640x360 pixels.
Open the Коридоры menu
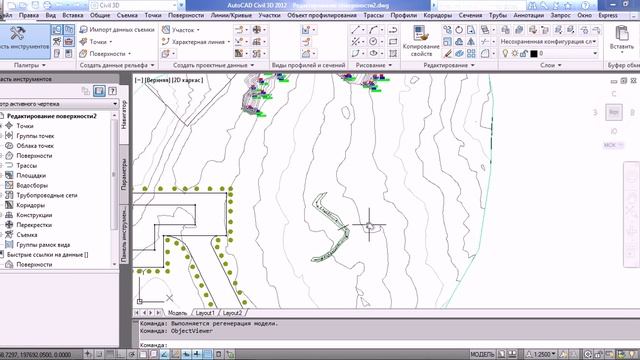[x=437, y=15]
